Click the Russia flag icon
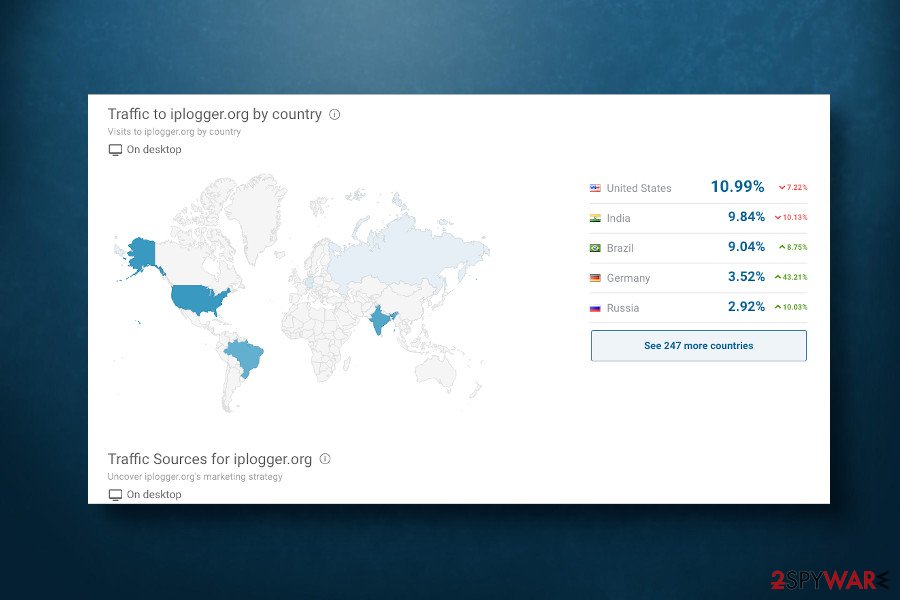900x600 pixels. [595, 308]
